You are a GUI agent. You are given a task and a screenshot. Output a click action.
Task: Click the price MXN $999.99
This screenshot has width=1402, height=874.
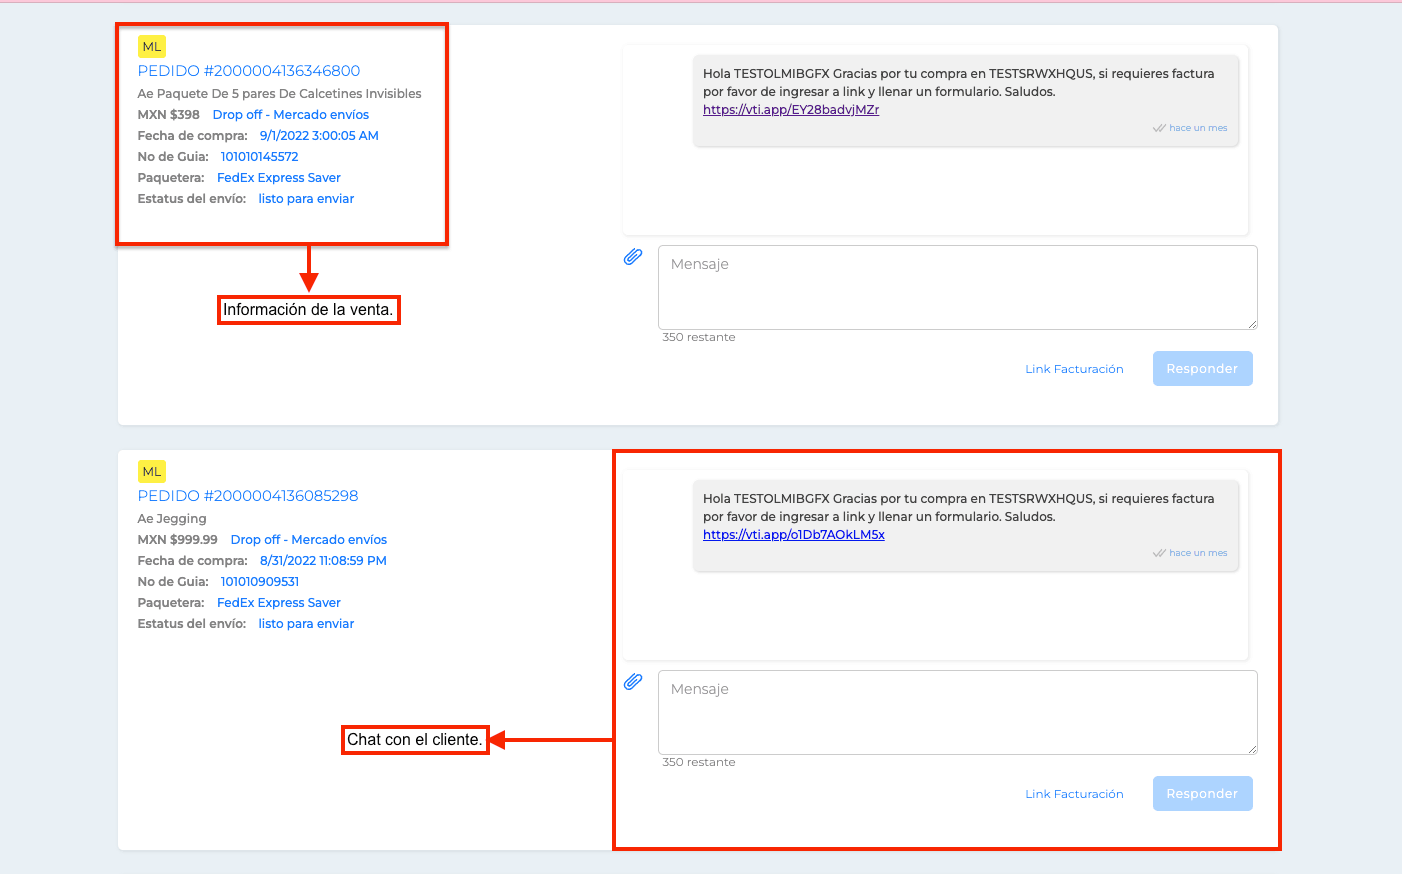178,540
